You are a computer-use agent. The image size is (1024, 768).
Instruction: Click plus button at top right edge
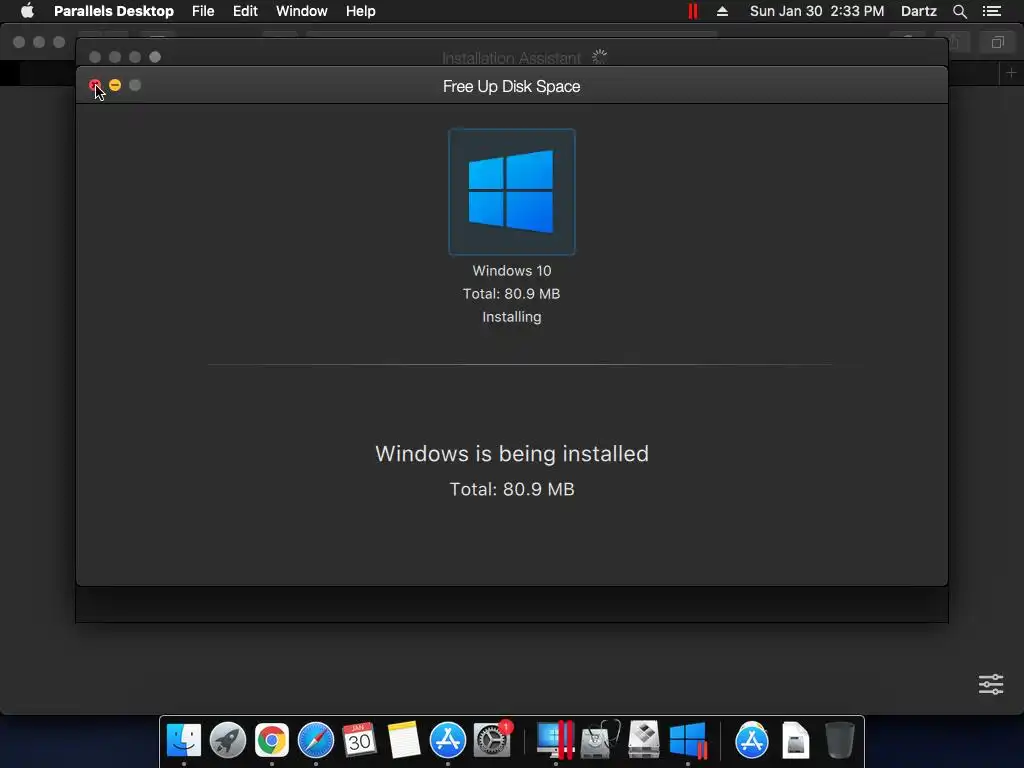(x=1011, y=72)
